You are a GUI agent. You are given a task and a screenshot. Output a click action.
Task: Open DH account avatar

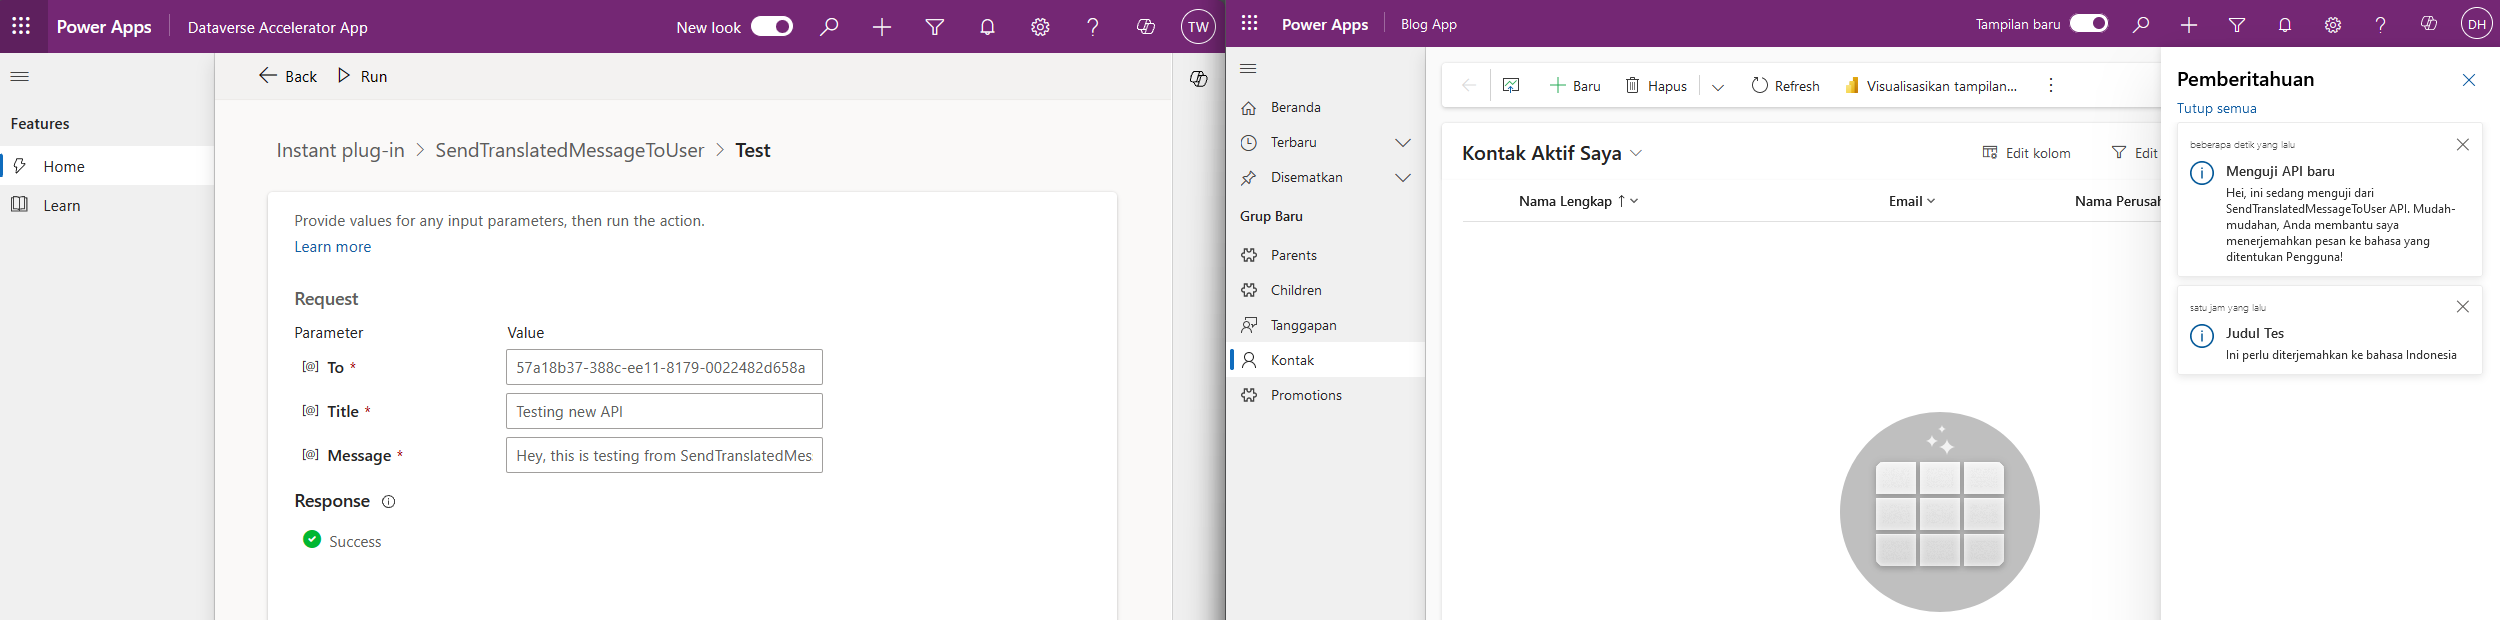point(2476,24)
